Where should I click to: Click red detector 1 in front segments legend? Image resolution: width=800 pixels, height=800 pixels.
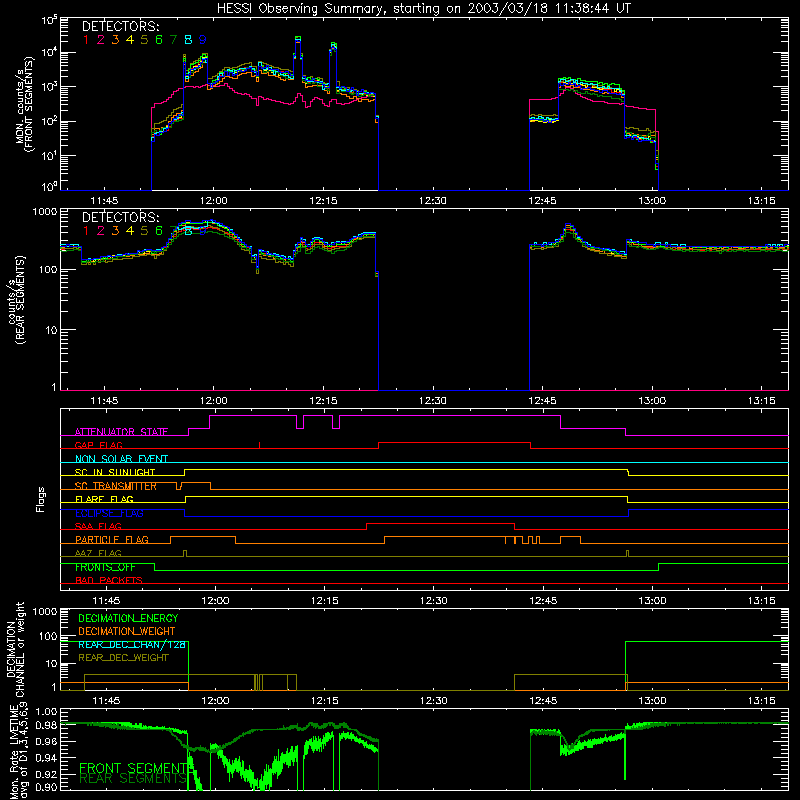(x=86, y=40)
